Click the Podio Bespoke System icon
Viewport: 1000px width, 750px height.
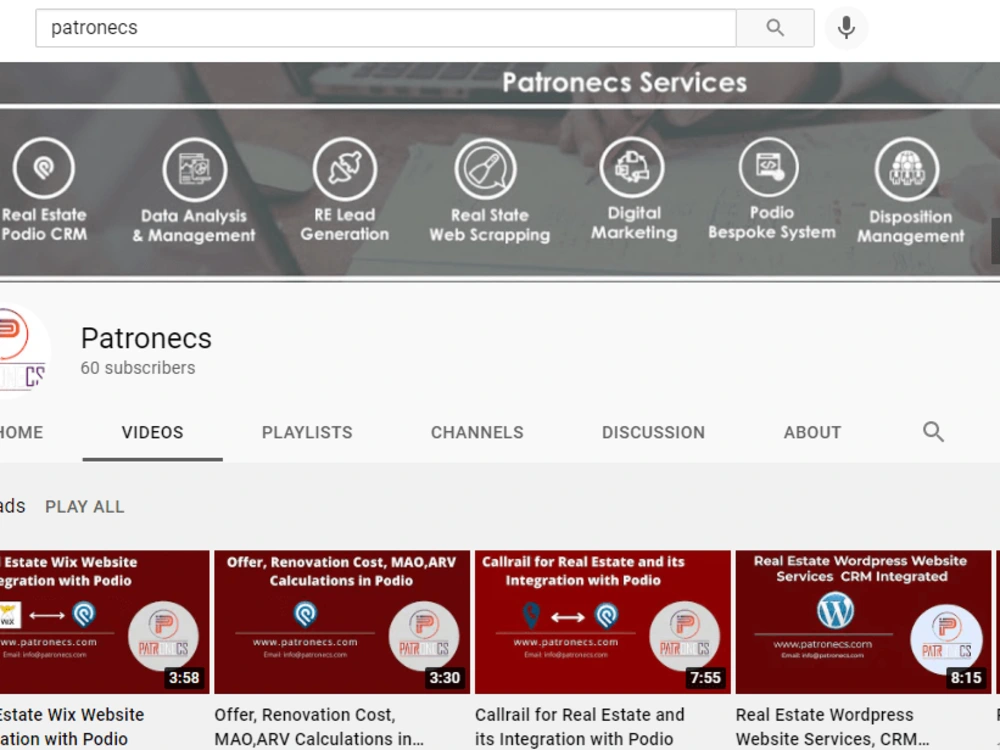click(768, 167)
